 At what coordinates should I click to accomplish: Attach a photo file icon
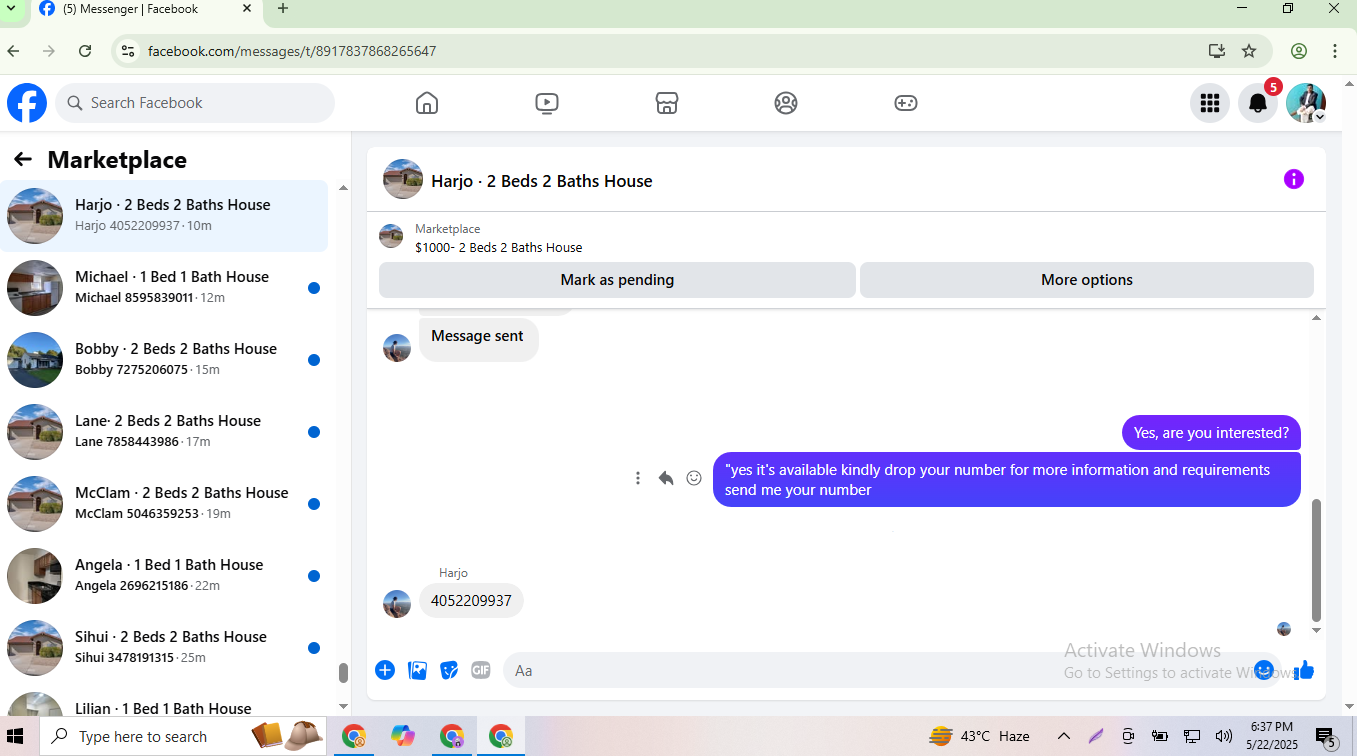(418, 670)
